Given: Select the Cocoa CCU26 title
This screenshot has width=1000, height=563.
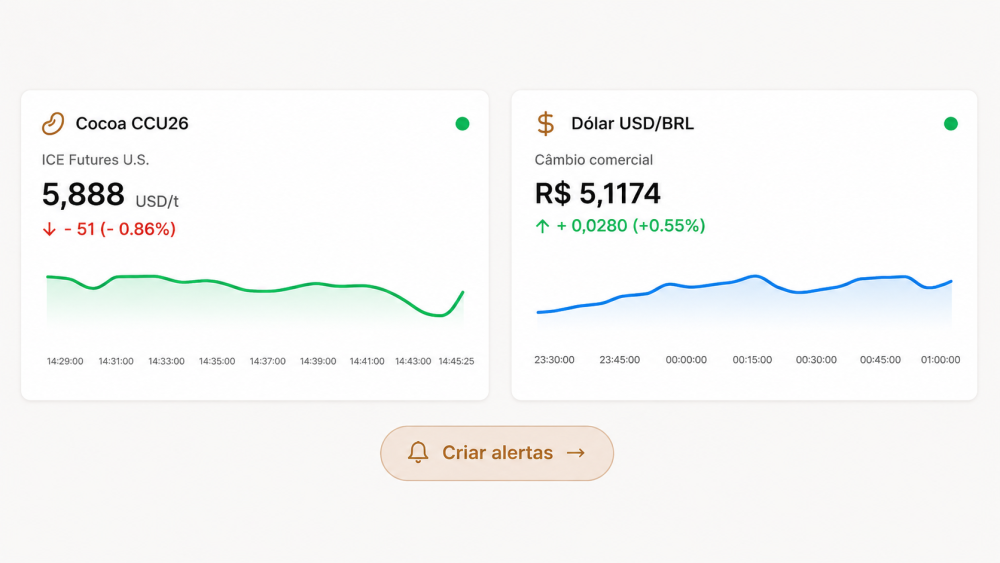Looking at the screenshot, I should (x=132, y=124).
